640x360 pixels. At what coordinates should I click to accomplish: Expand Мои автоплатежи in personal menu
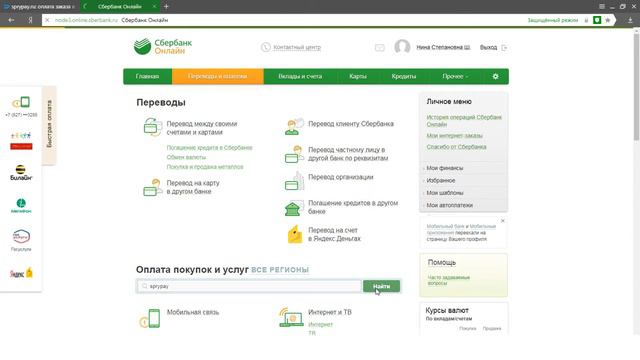point(449,205)
